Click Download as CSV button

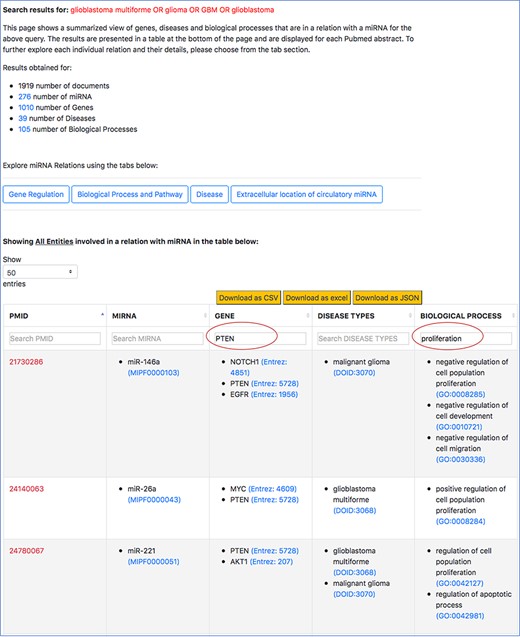tap(249, 298)
